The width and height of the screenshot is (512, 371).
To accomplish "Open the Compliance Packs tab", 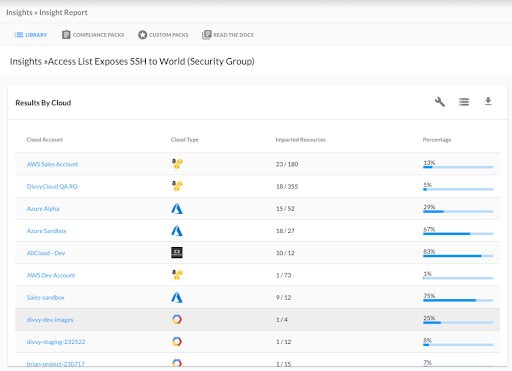I will pyautogui.click(x=93, y=35).
